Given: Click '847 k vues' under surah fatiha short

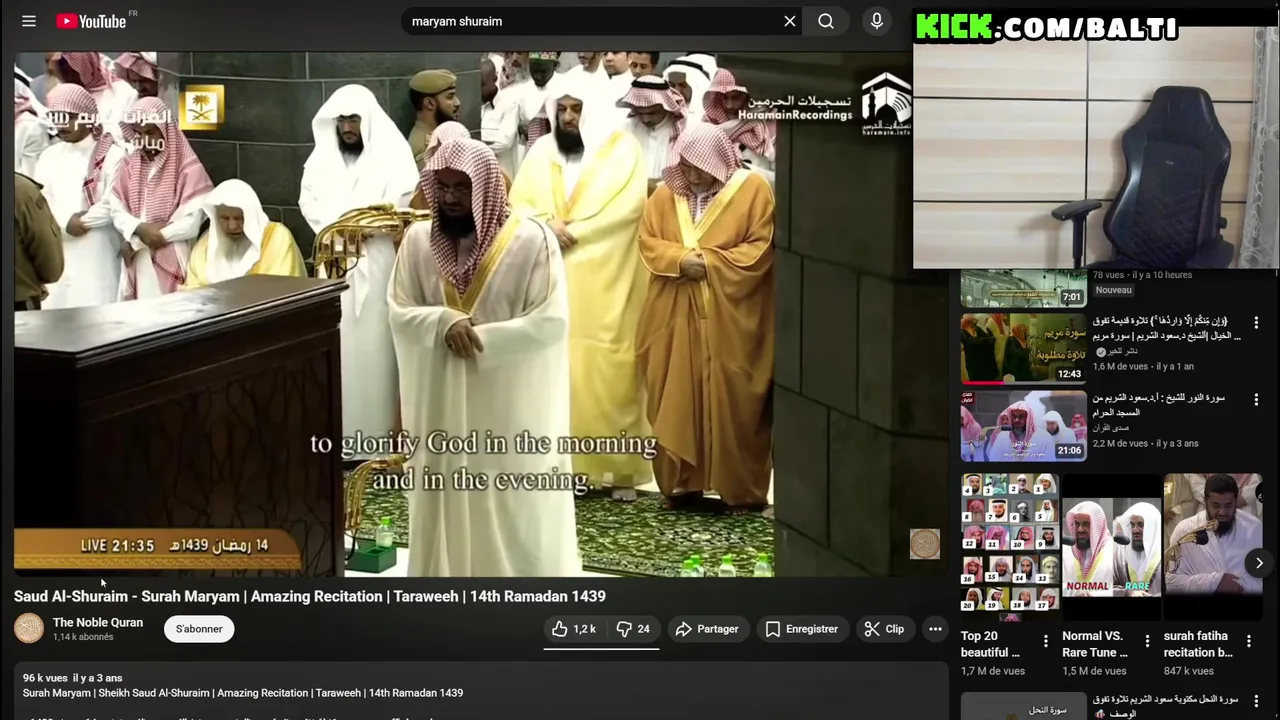Looking at the screenshot, I should (1189, 671).
